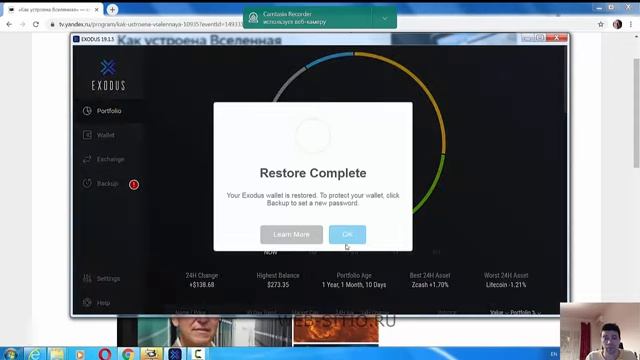Click the Highest Balance $273.35 value

pyautogui.click(x=278, y=285)
